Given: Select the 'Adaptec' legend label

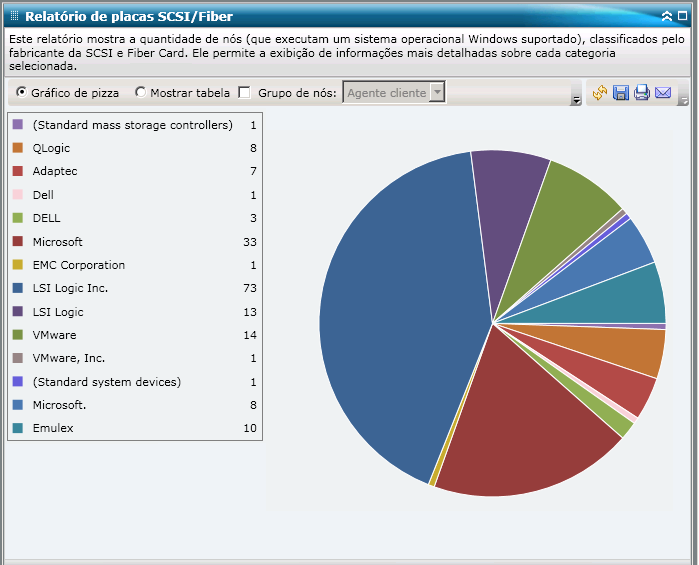Looking at the screenshot, I should [x=55, y=171].
